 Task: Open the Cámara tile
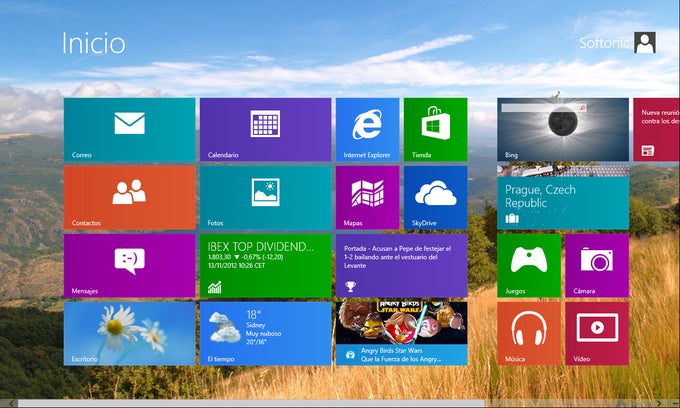coord(597,266)
